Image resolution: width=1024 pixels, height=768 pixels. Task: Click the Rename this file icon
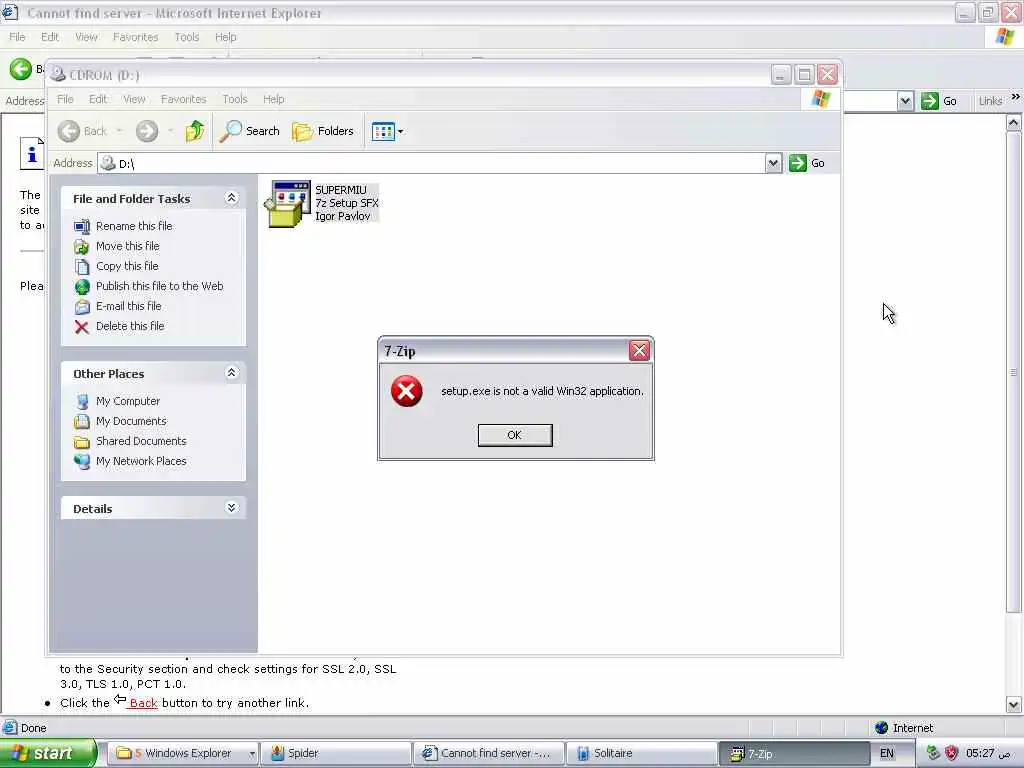click(x=82, y=227)
